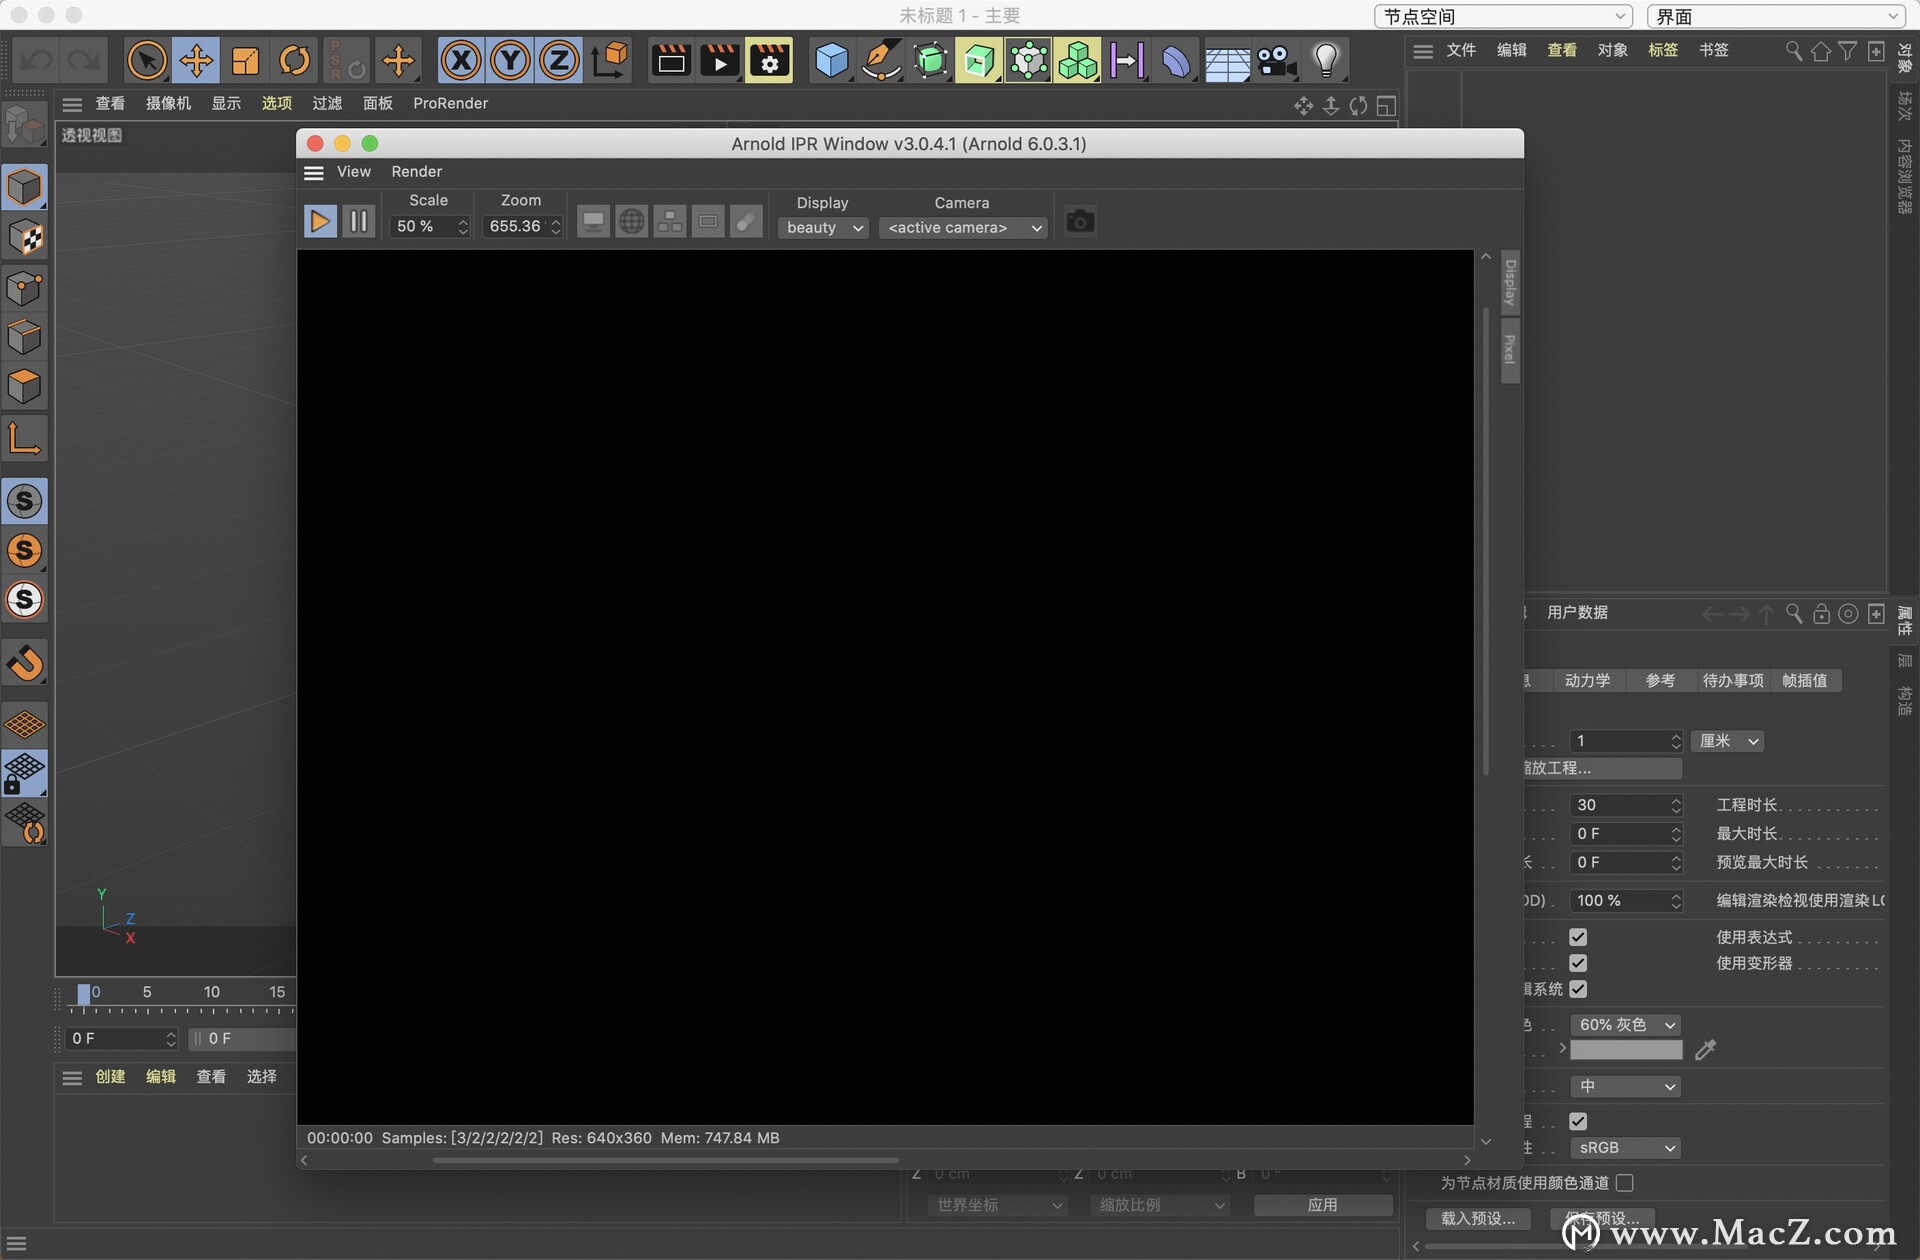Select the spline pen tool icon
This screenshot has width=1920, height=1260.
tap(881, 60)
